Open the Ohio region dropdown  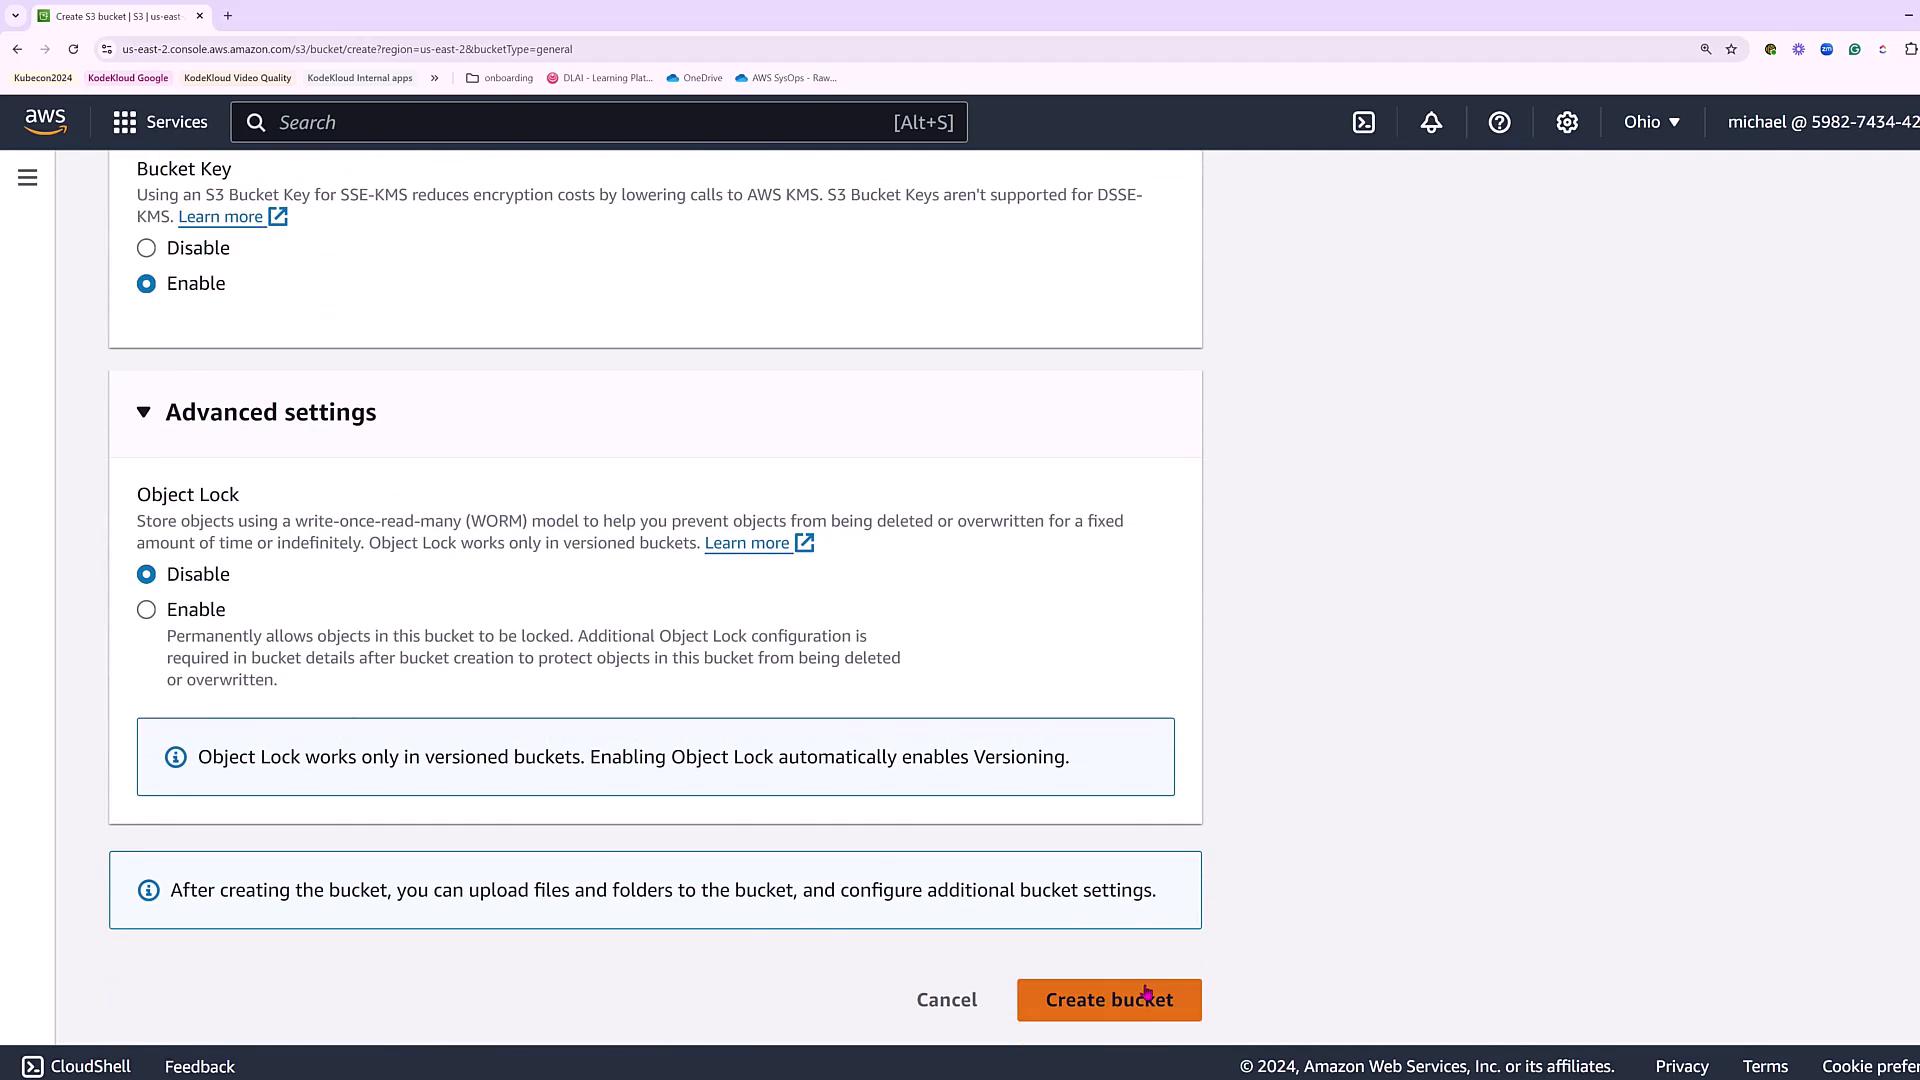tap(1651, 122)
